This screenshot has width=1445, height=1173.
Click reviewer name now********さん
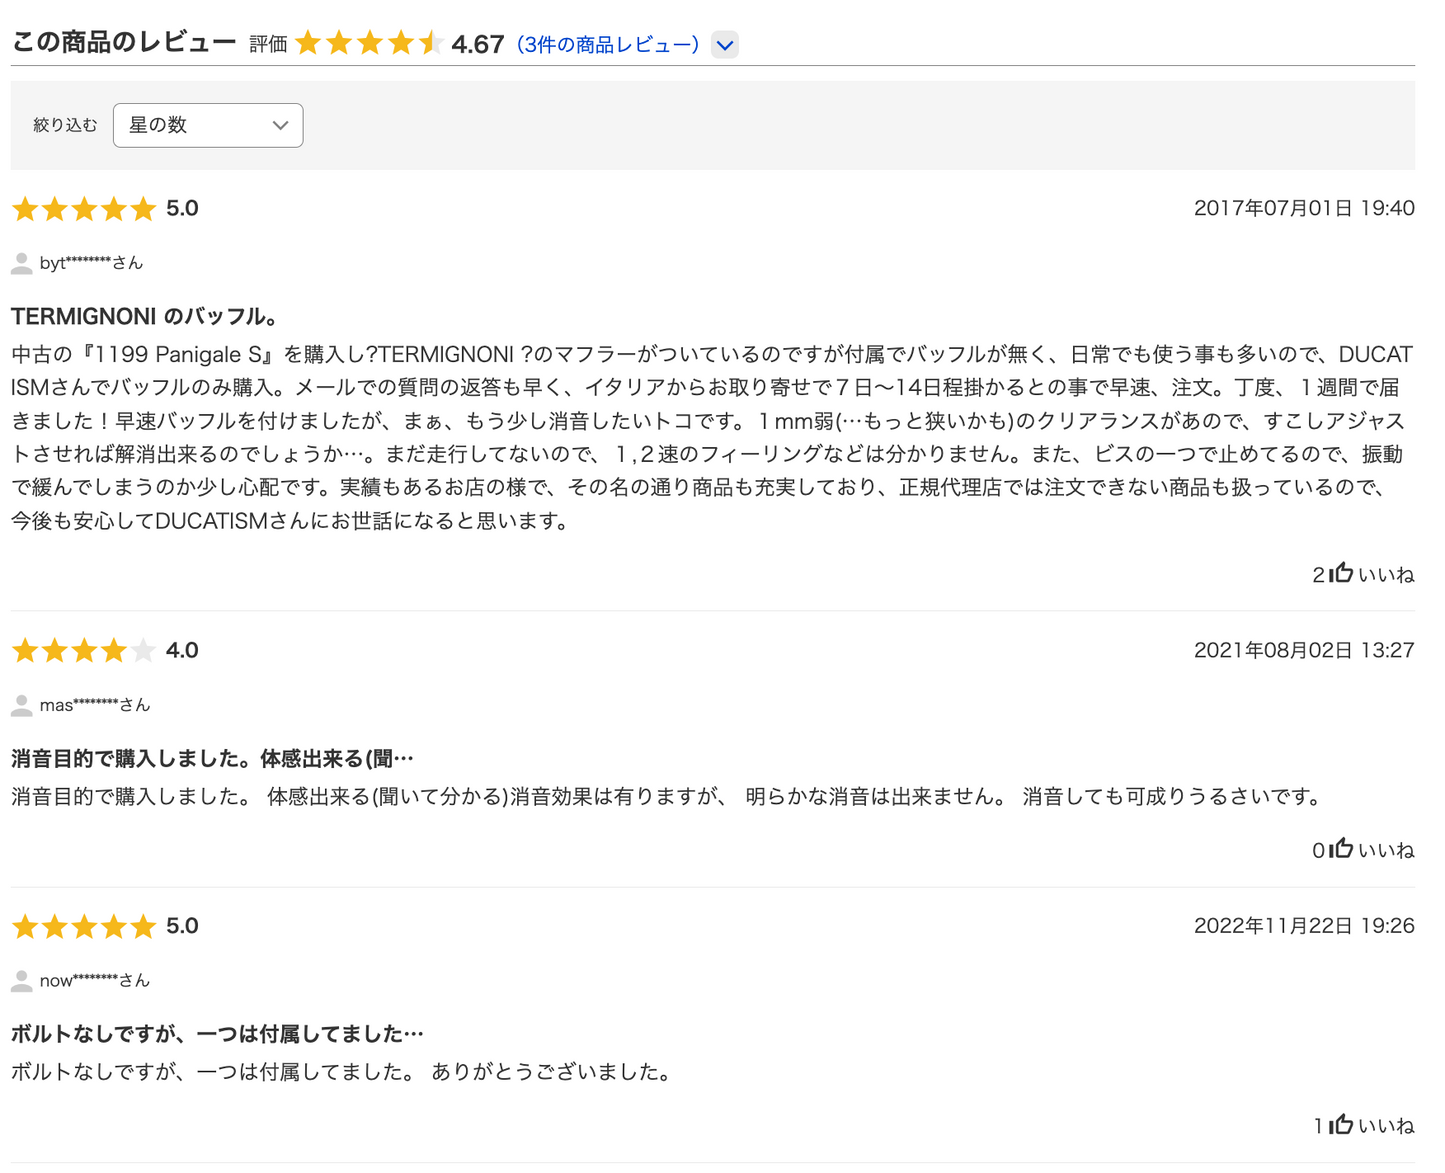tap(95, 980)
